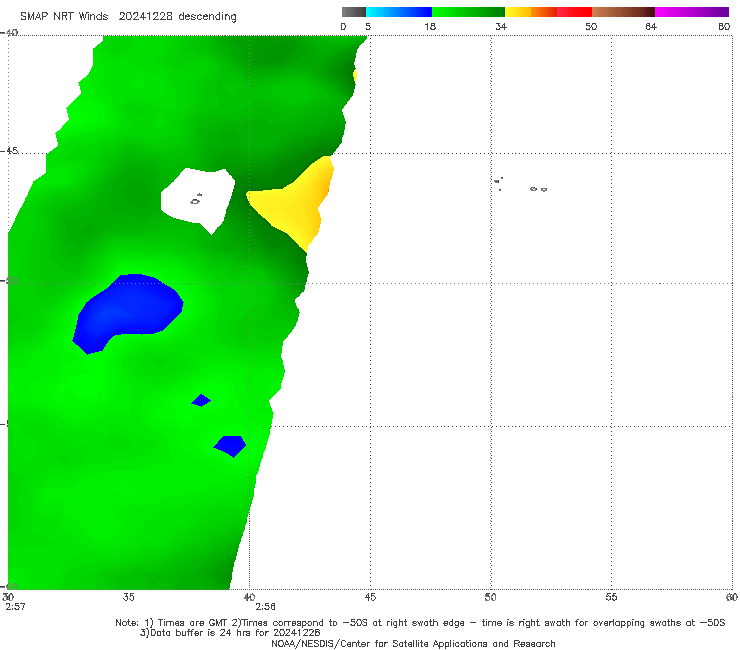Click the pair of islands near longitude 52
The image size is (740, 650).
pyautogui.click(x=538, y=189)
